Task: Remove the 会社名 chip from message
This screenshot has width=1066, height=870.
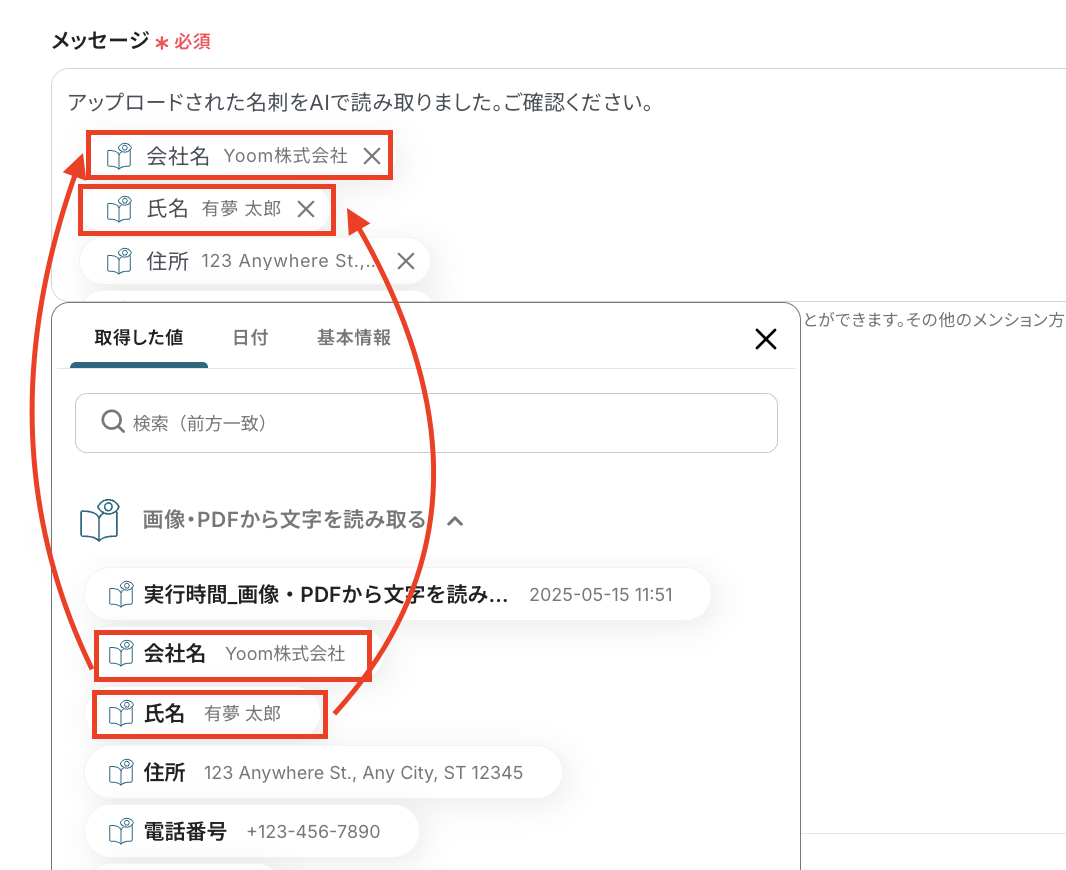Action: pos(372,156)
